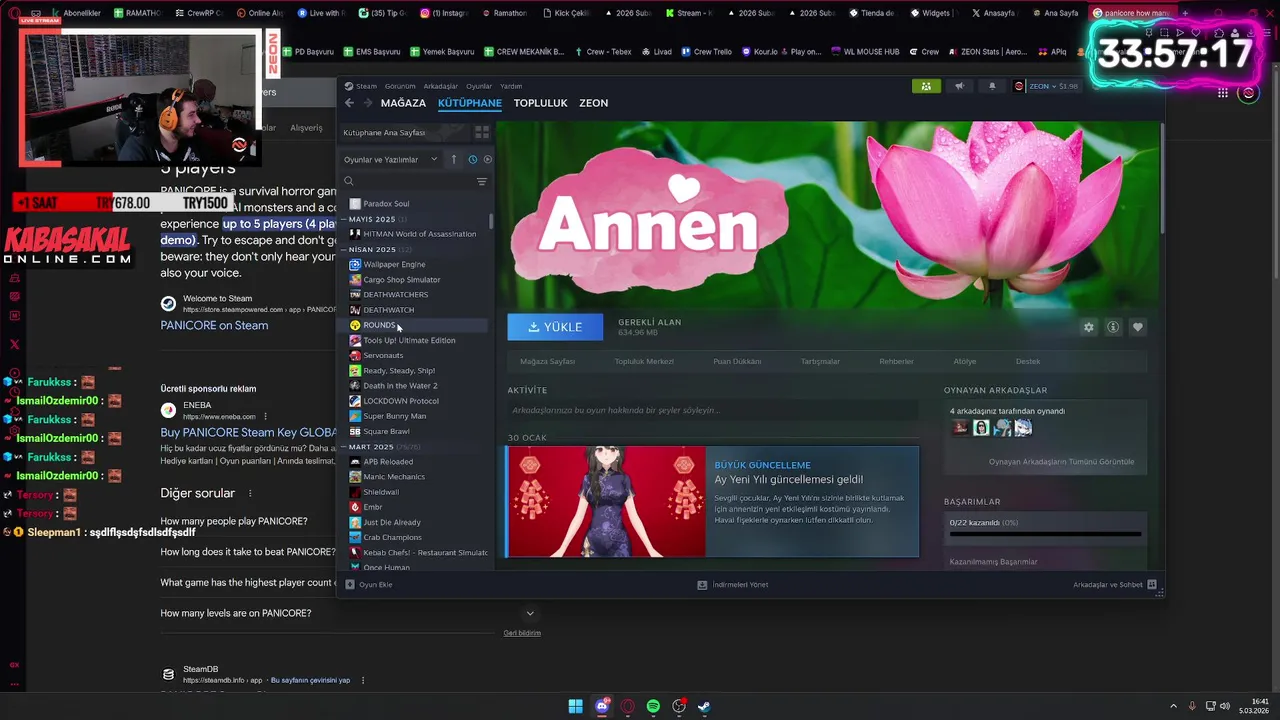
Task: Open Spotify from the taskbar
Action: 653,706
